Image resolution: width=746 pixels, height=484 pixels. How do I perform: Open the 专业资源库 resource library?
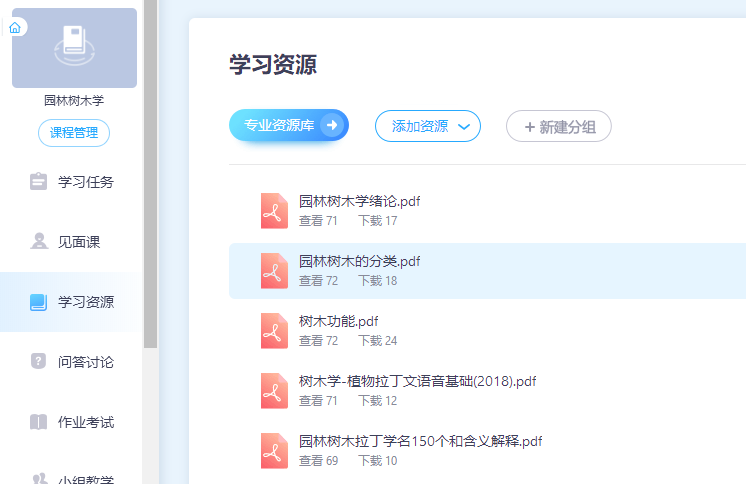[x=288, y=125]
